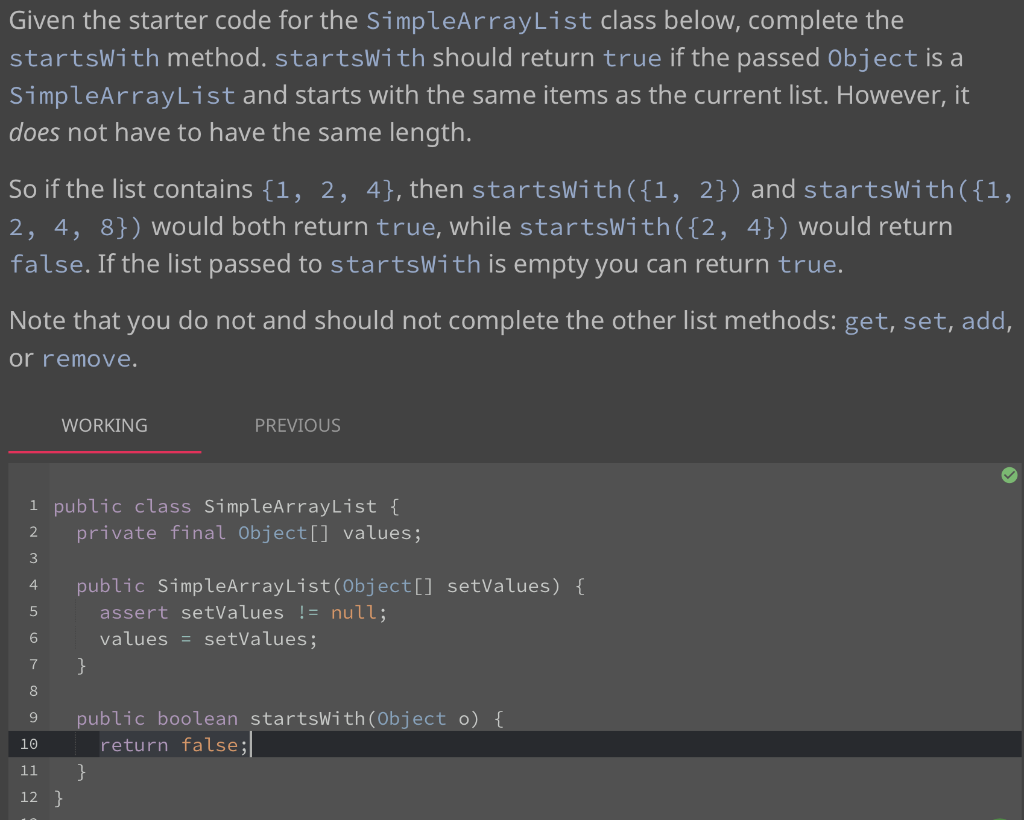This screenshot has width=1024, height=820.
Task: Click line number 5 beside the assert statement
Action: point(33,611)
